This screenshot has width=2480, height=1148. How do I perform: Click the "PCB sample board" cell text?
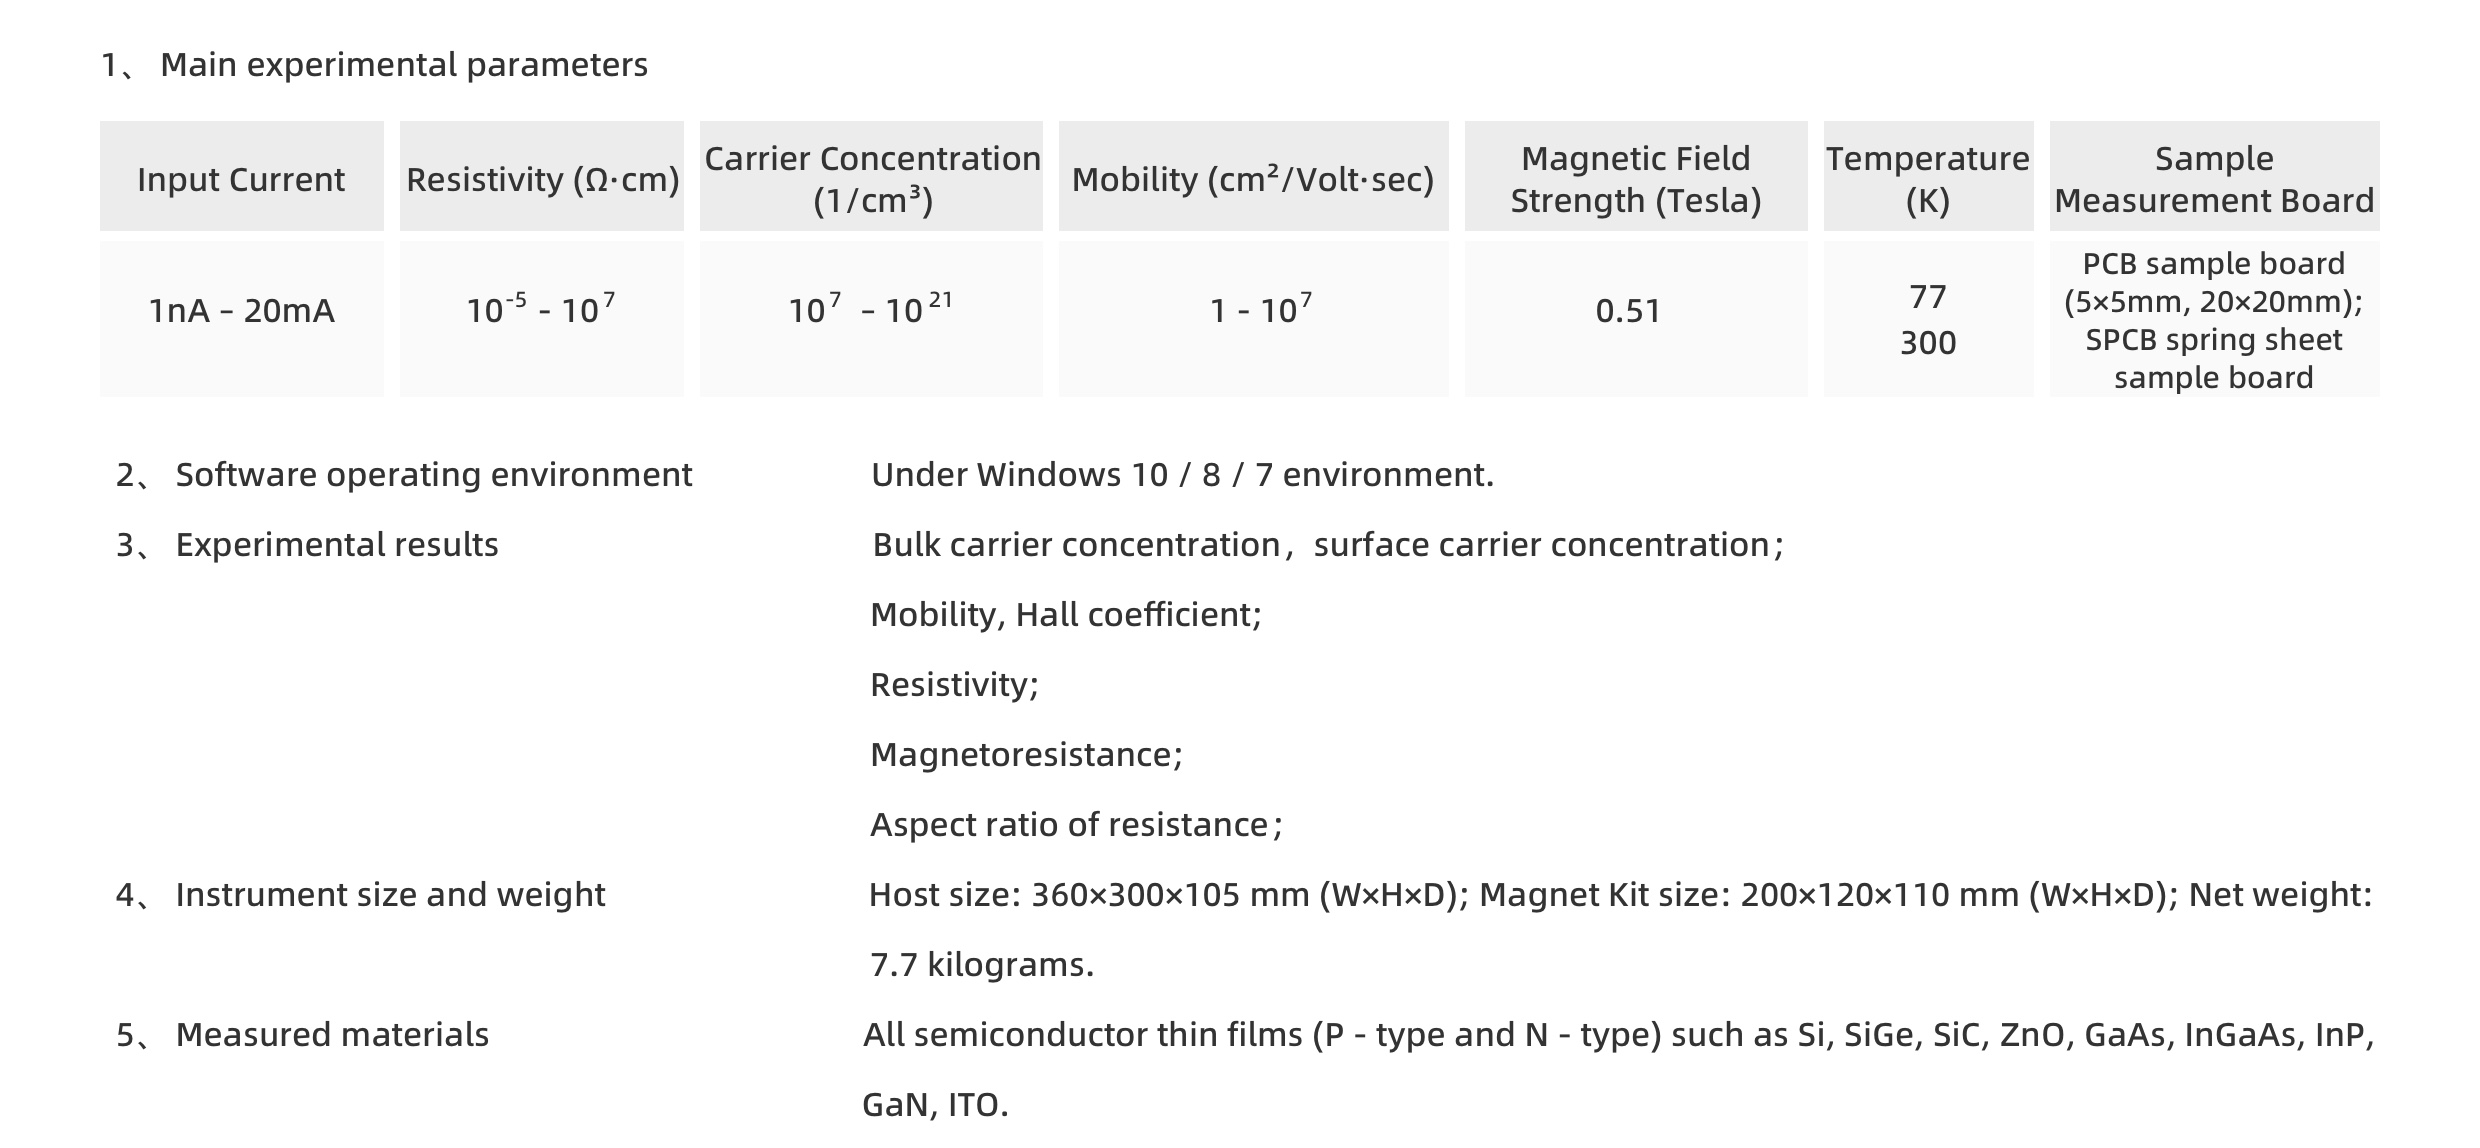pos(2213,264)
